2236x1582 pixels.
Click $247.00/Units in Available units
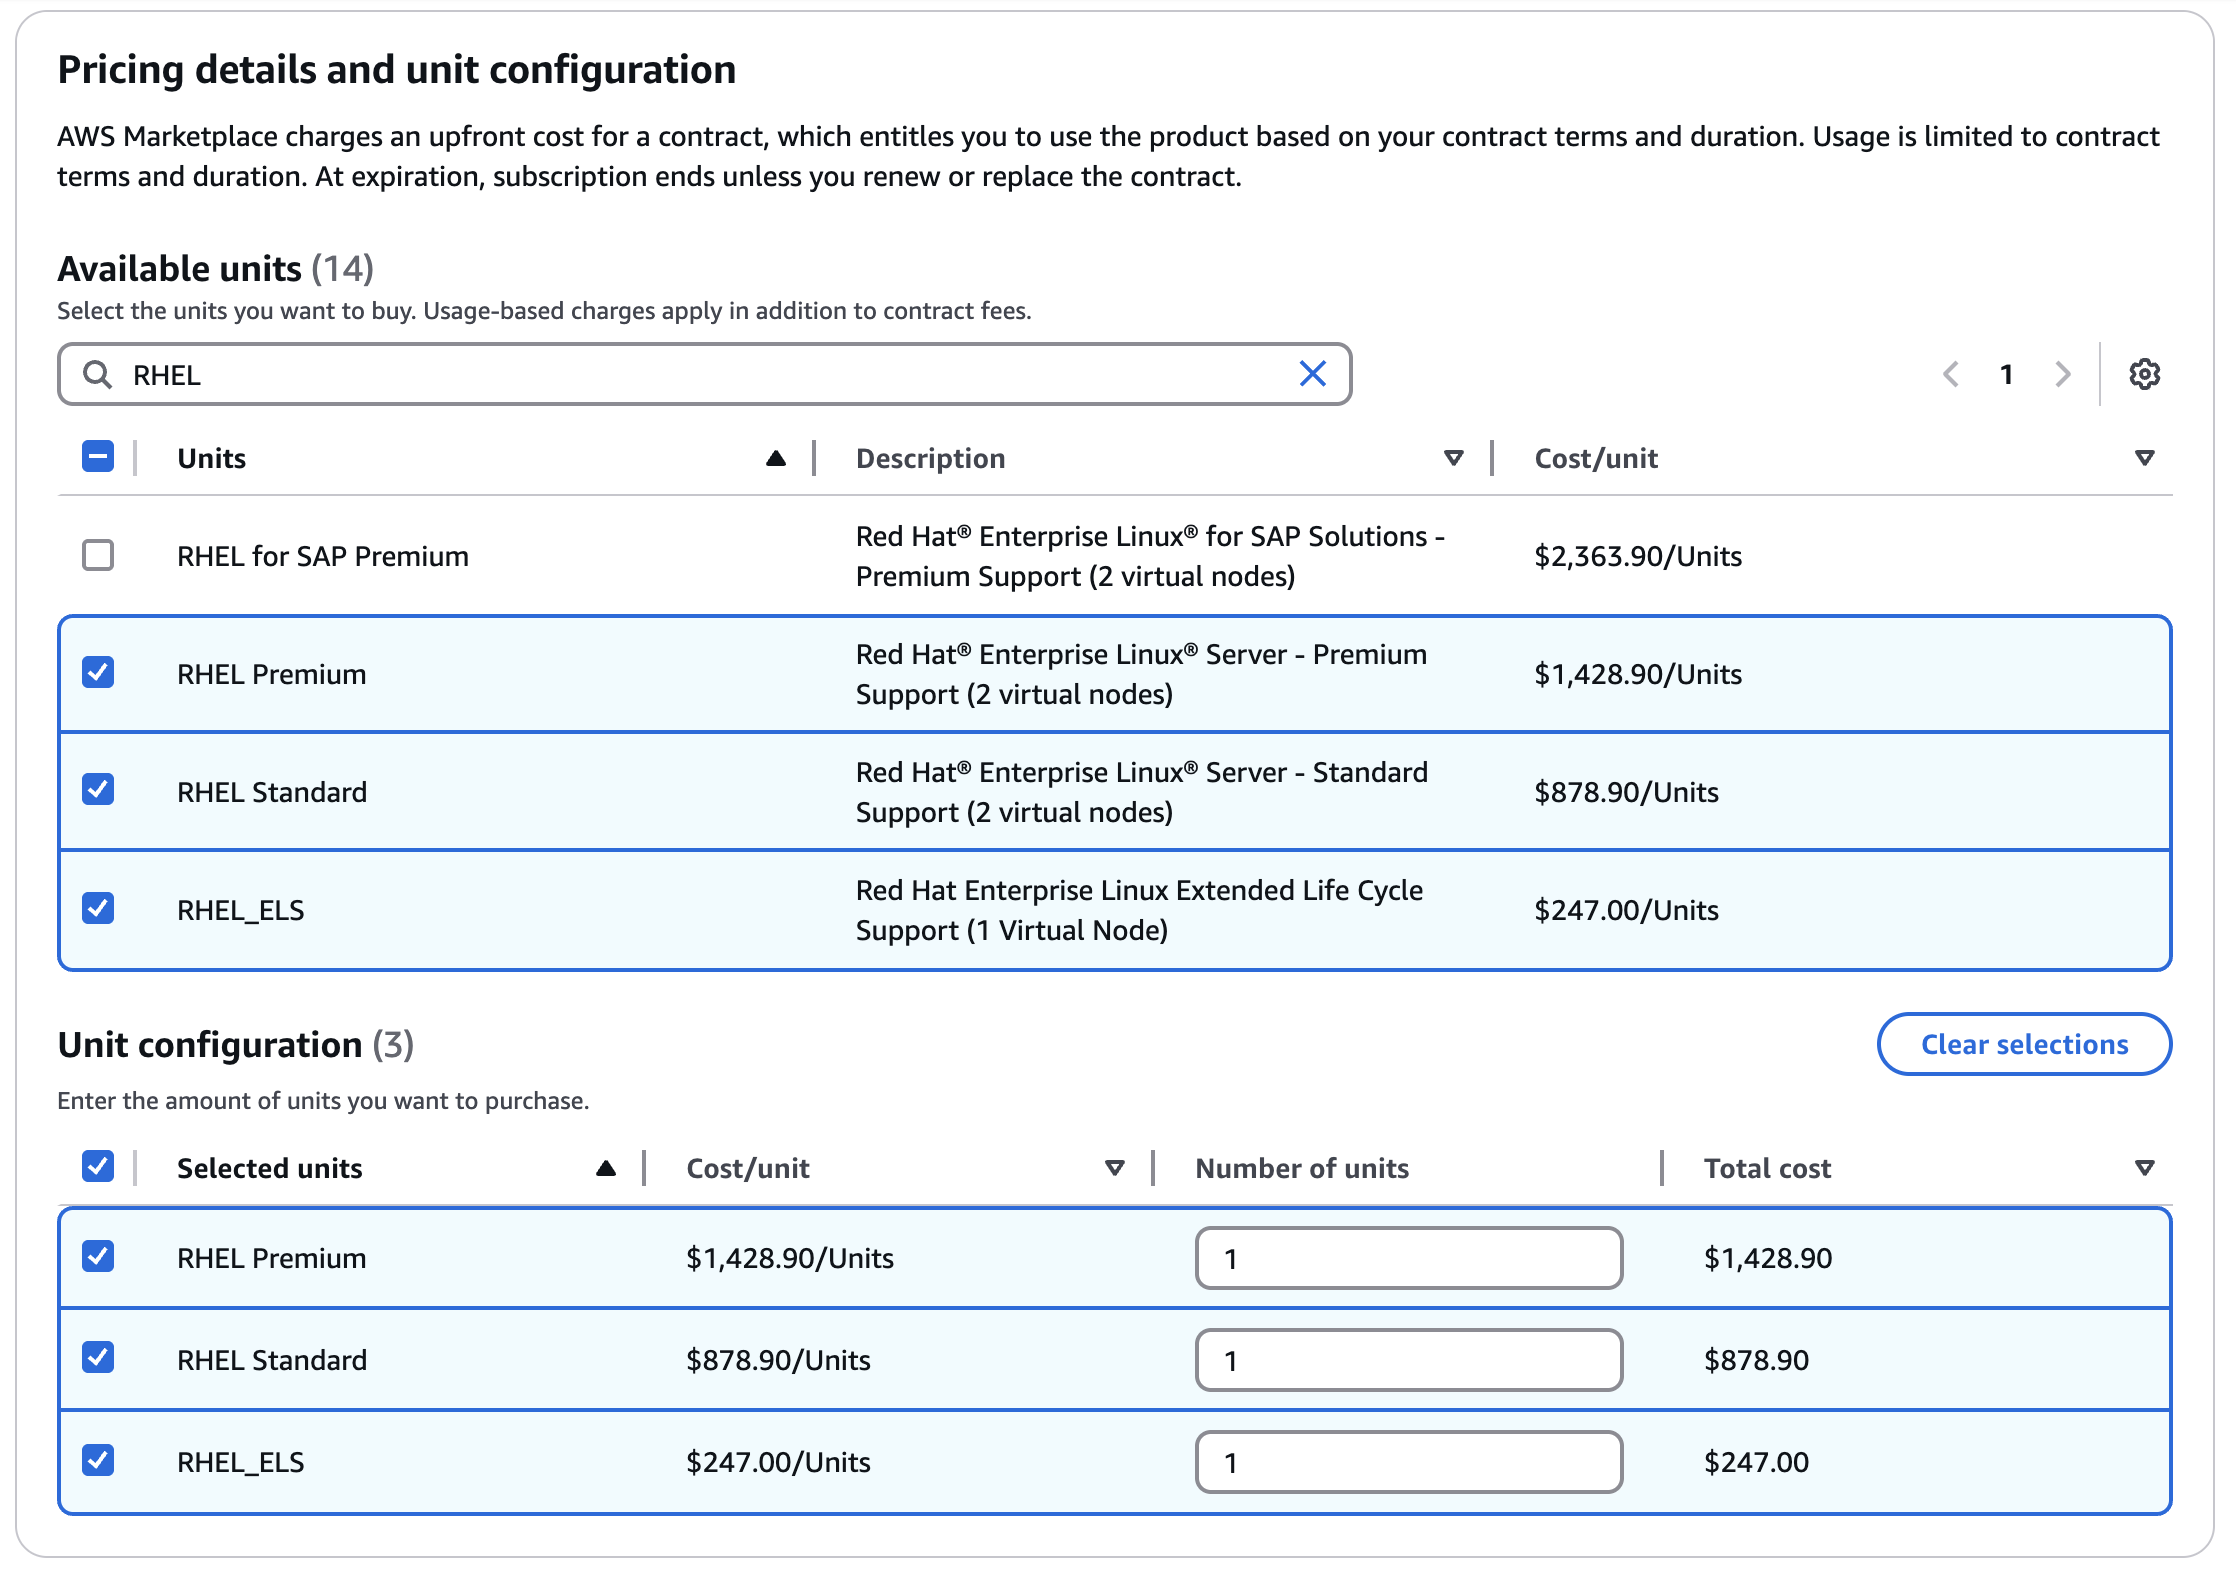(x=1626, y=910)
